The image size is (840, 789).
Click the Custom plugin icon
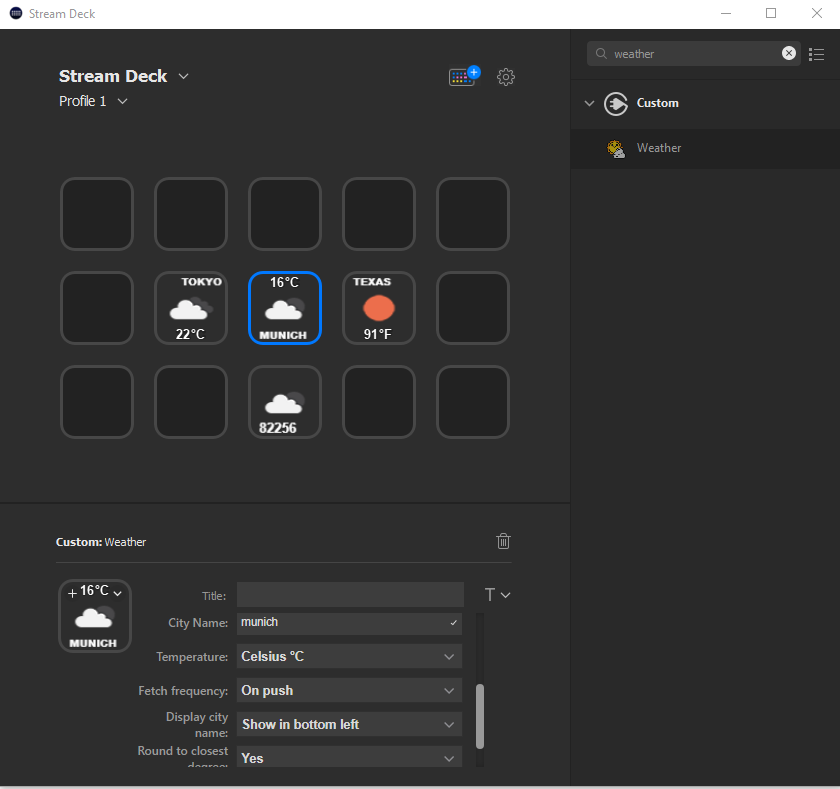615,103
